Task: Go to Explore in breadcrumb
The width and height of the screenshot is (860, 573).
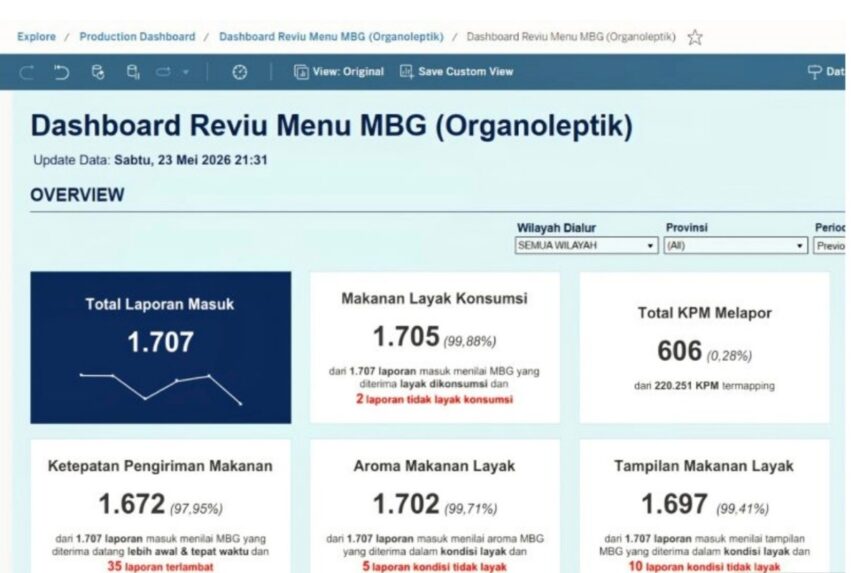Action: [36, 37]
